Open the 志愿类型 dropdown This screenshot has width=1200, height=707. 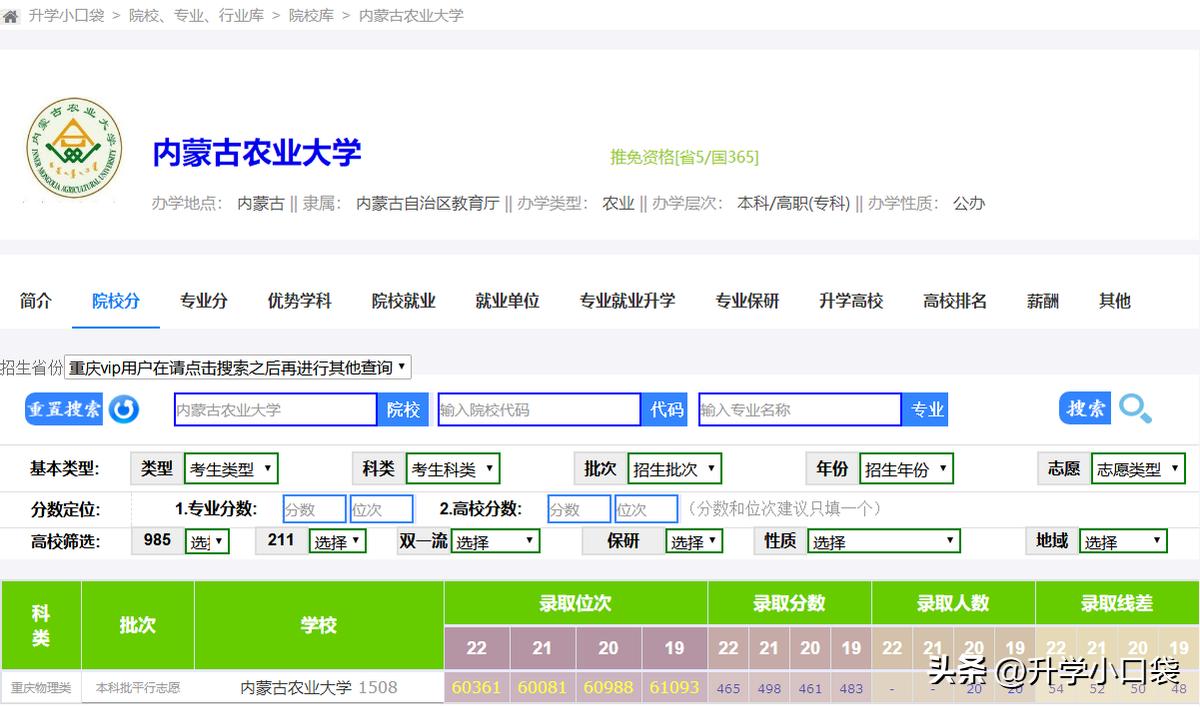tap(1138, 468)
